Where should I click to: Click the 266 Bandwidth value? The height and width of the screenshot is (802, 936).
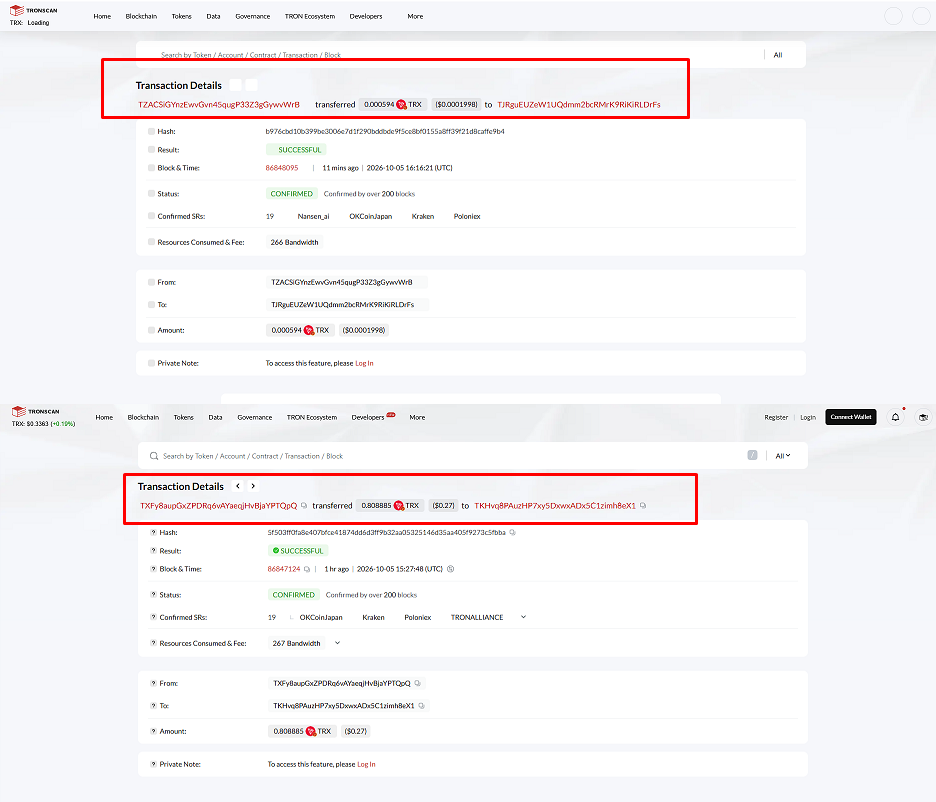pyautogui.click(x=294, y=242)
